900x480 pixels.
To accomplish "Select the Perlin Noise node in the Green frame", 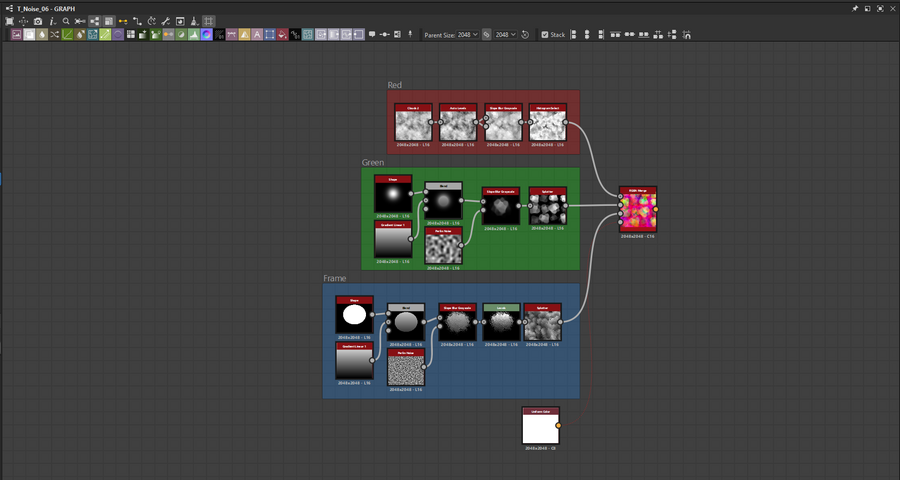I will [x=443, y=245].
